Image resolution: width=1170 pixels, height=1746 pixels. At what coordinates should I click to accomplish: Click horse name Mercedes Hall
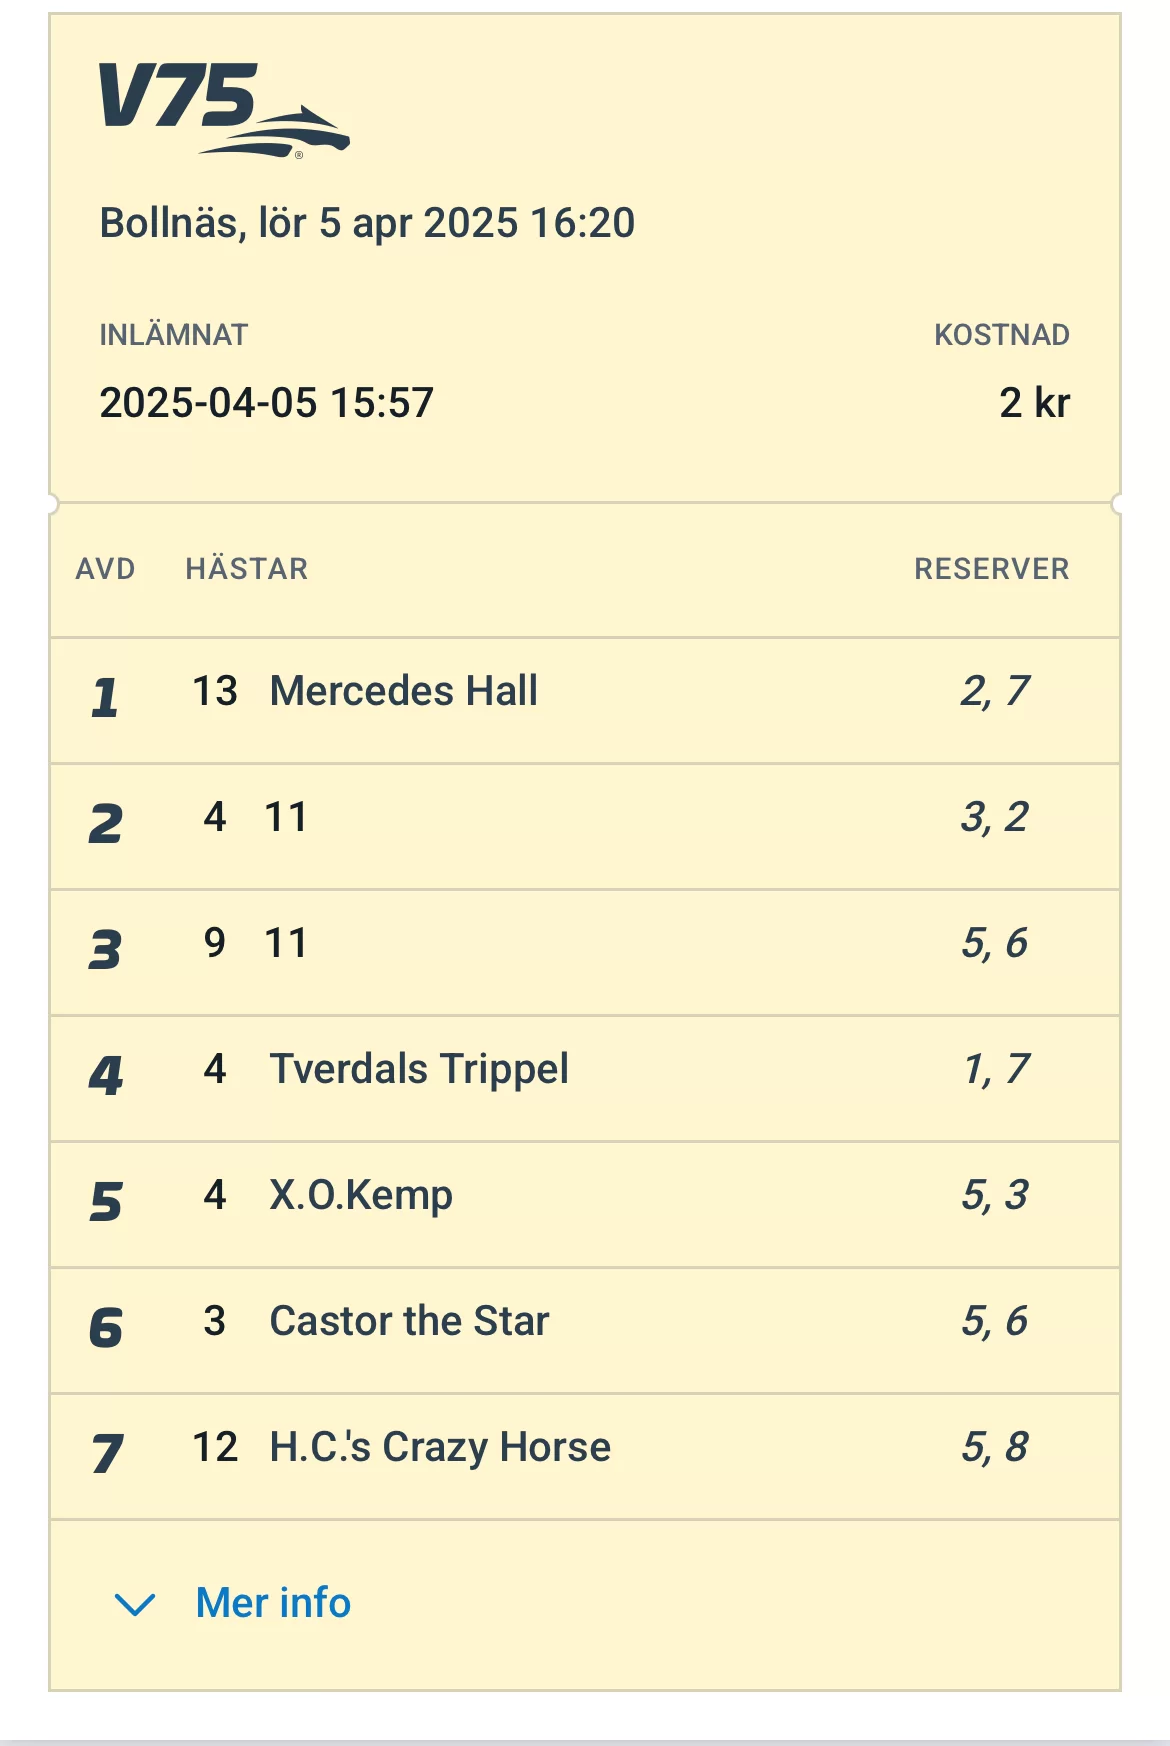pyautogui.click(x=404, y=691)
